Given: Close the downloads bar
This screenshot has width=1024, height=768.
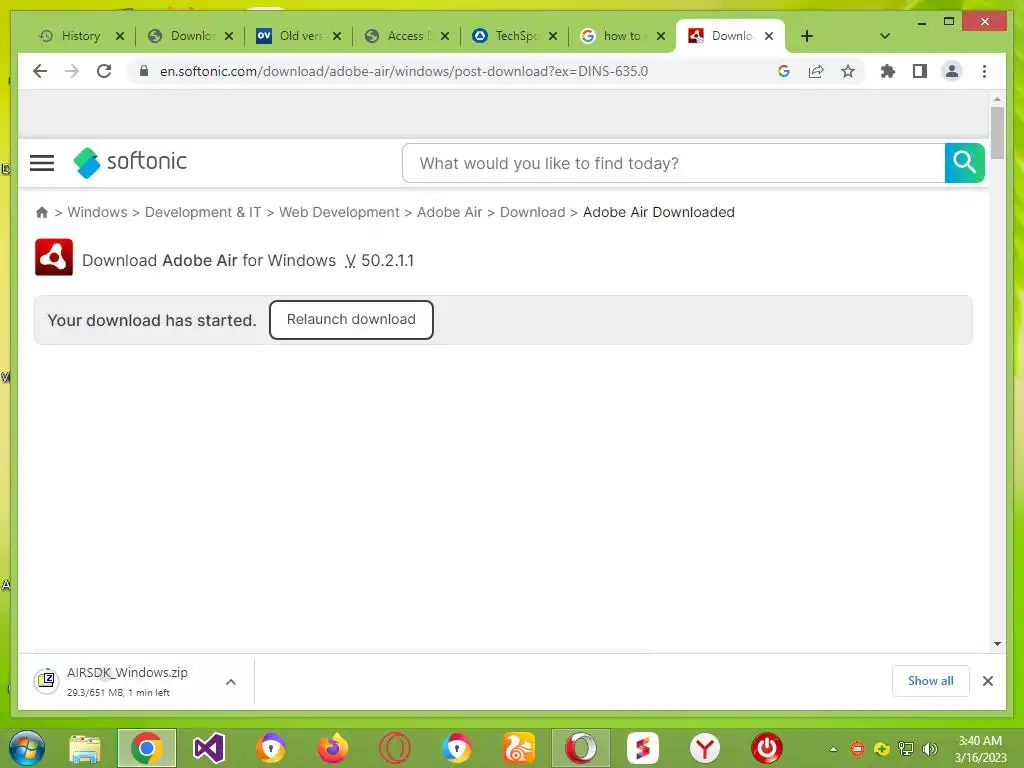Looking at the screenshot, I should [987, 681].
